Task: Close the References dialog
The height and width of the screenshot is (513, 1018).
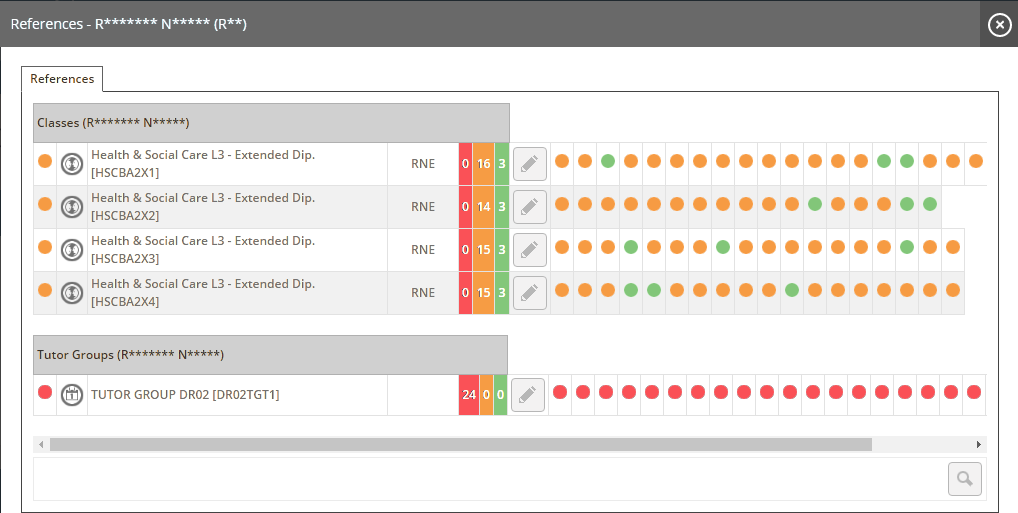Action: click(999, 25)
